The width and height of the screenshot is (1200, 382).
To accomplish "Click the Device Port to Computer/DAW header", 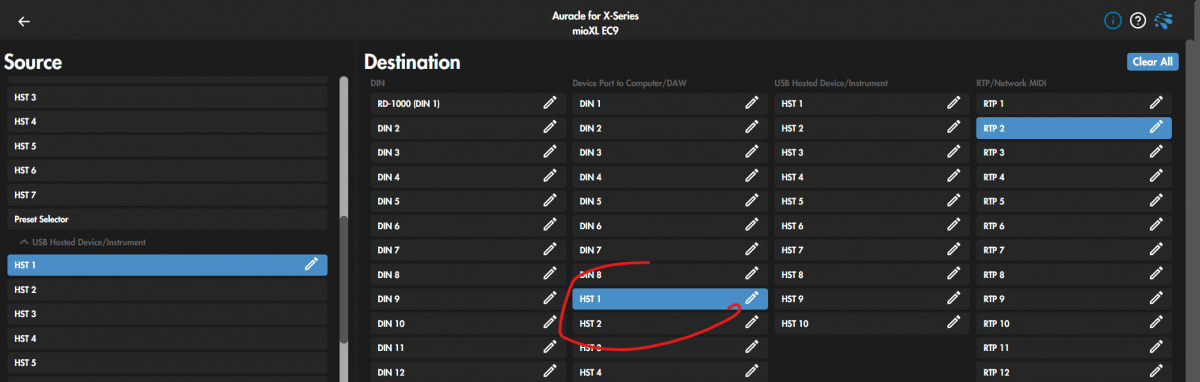I will pos(630,83).
